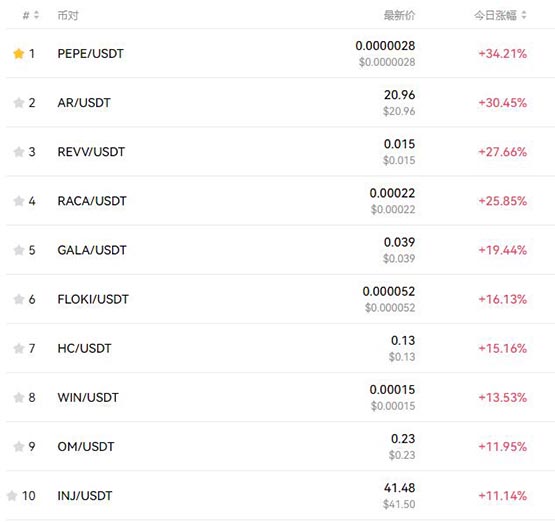Image resolution: width=555 pixels, height=522 pixels.
Task: Click the +13.53% change for WIN
Action: tap(503, 398)
